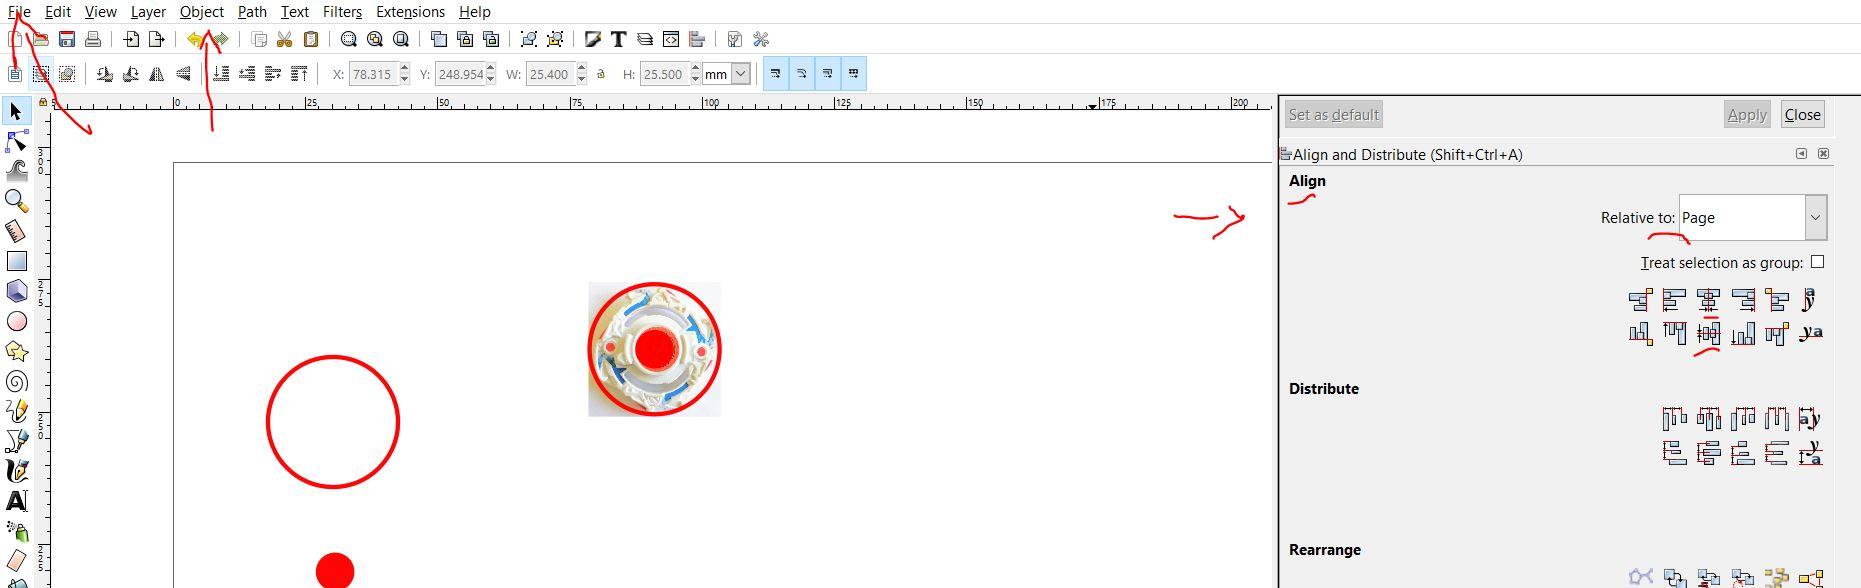Viewport: 1861px width, 588px height.
Task: Decrease the height H stepper
Action: [695, 80]
